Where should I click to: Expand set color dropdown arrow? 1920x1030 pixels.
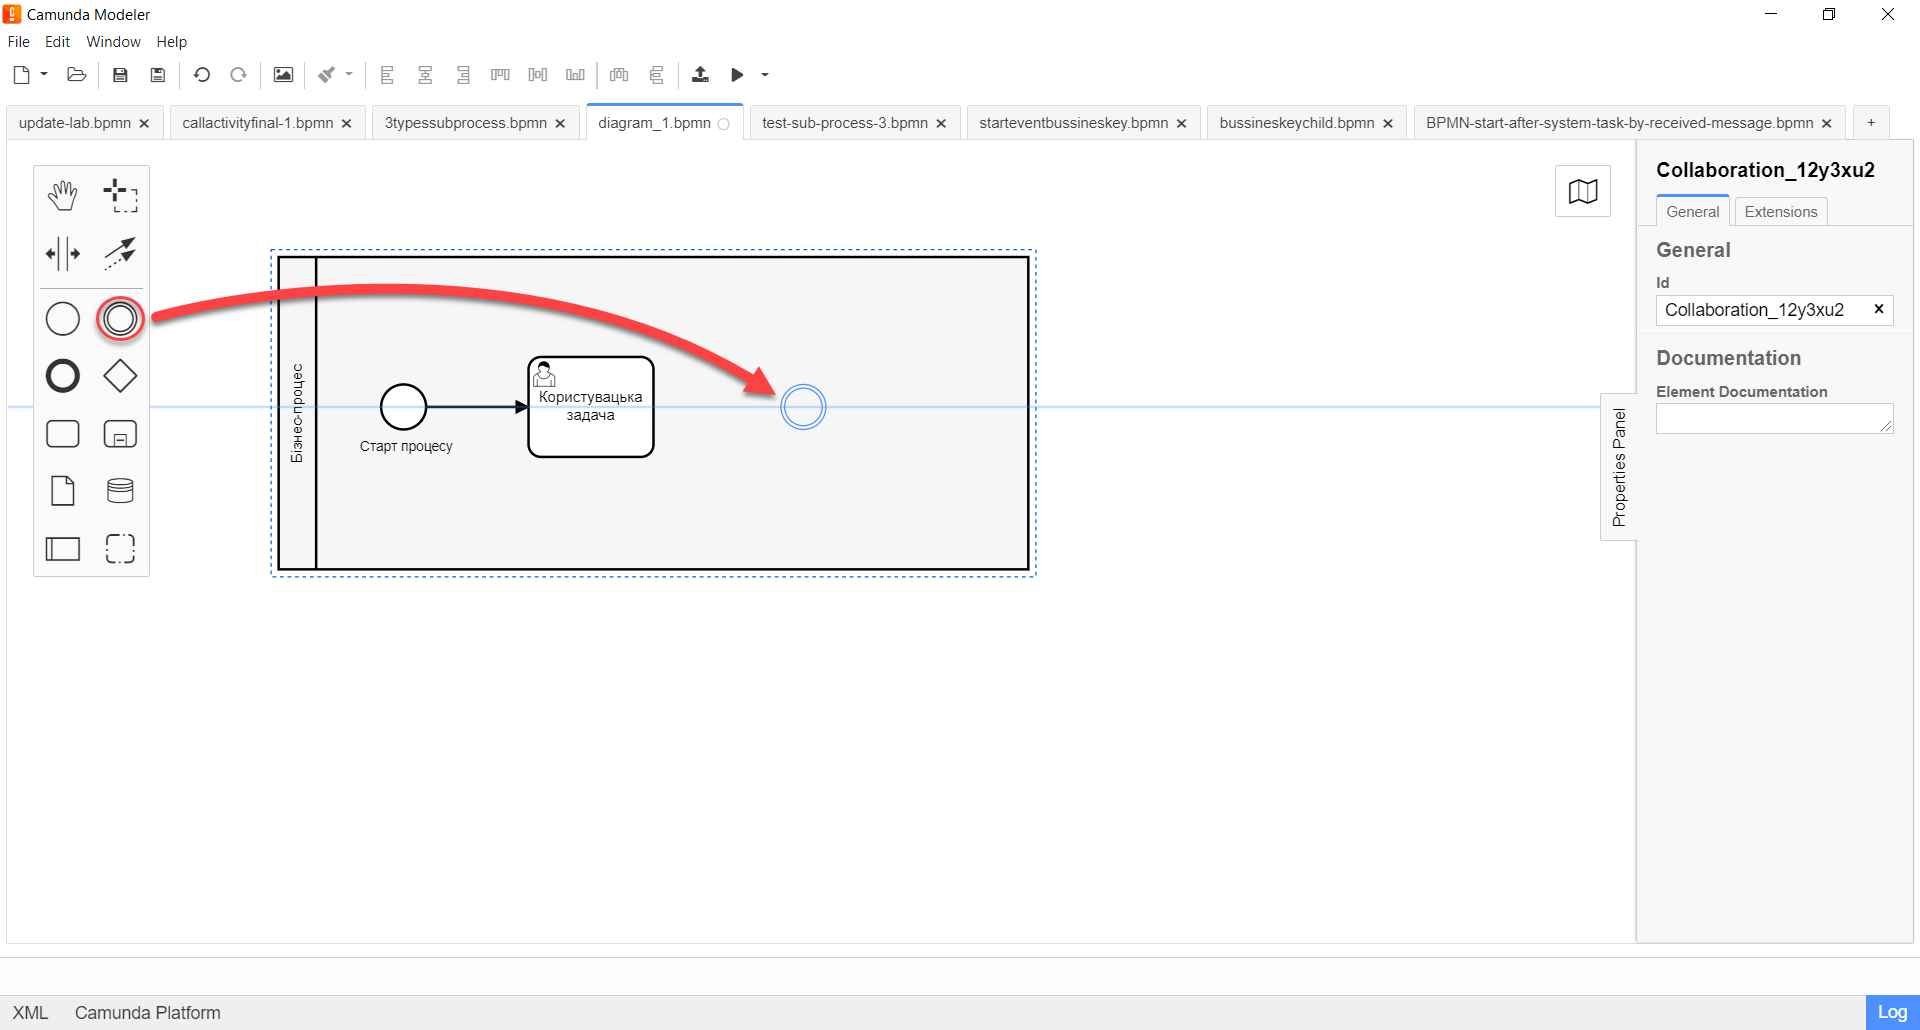pos(349,74)
